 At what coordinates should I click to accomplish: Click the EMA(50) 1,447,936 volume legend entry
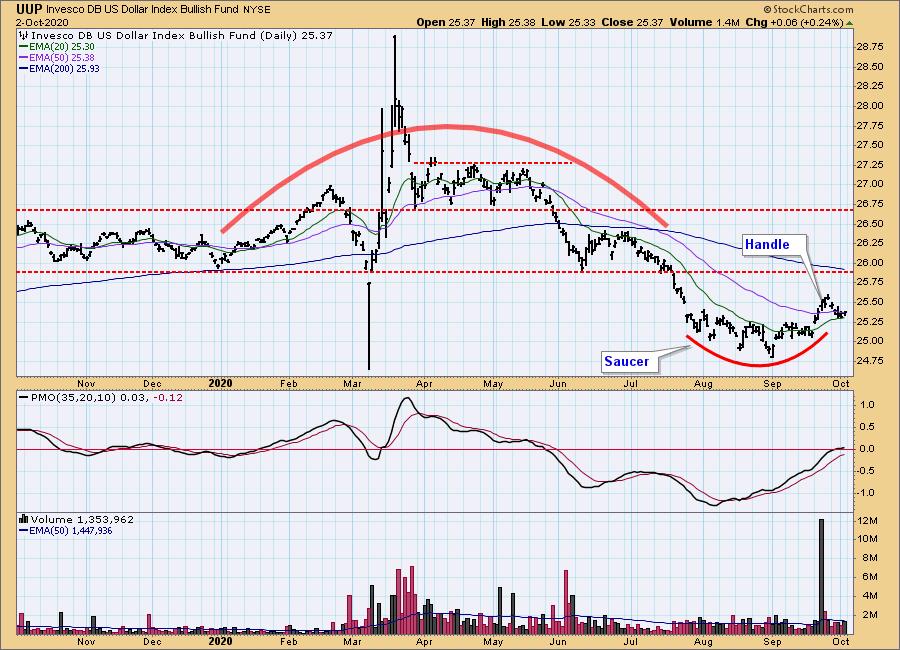pyautogui.click(x=71, y=531)
